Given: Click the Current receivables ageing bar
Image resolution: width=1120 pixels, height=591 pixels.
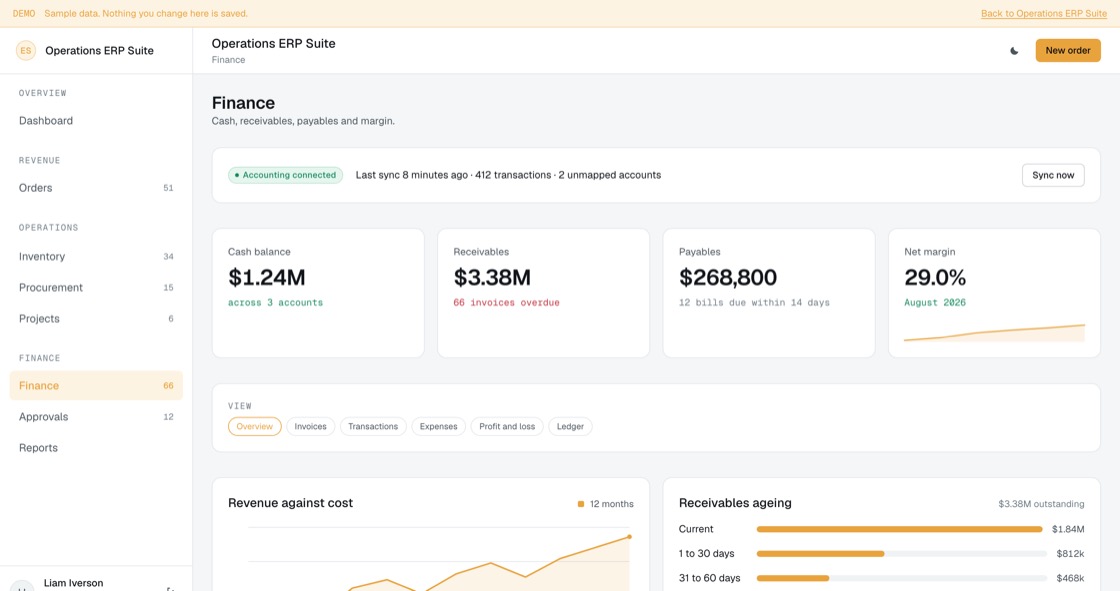Looking at the screenshot, I should pos(900,530).
